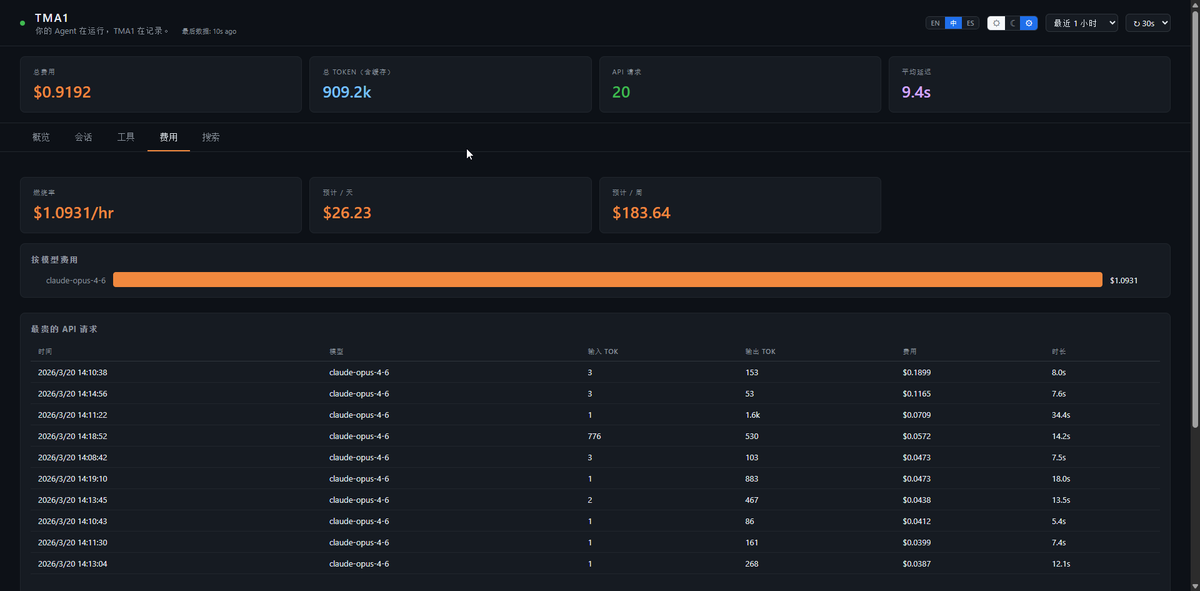
Task: Click the 输入 TOK column header
Action: 603,351
